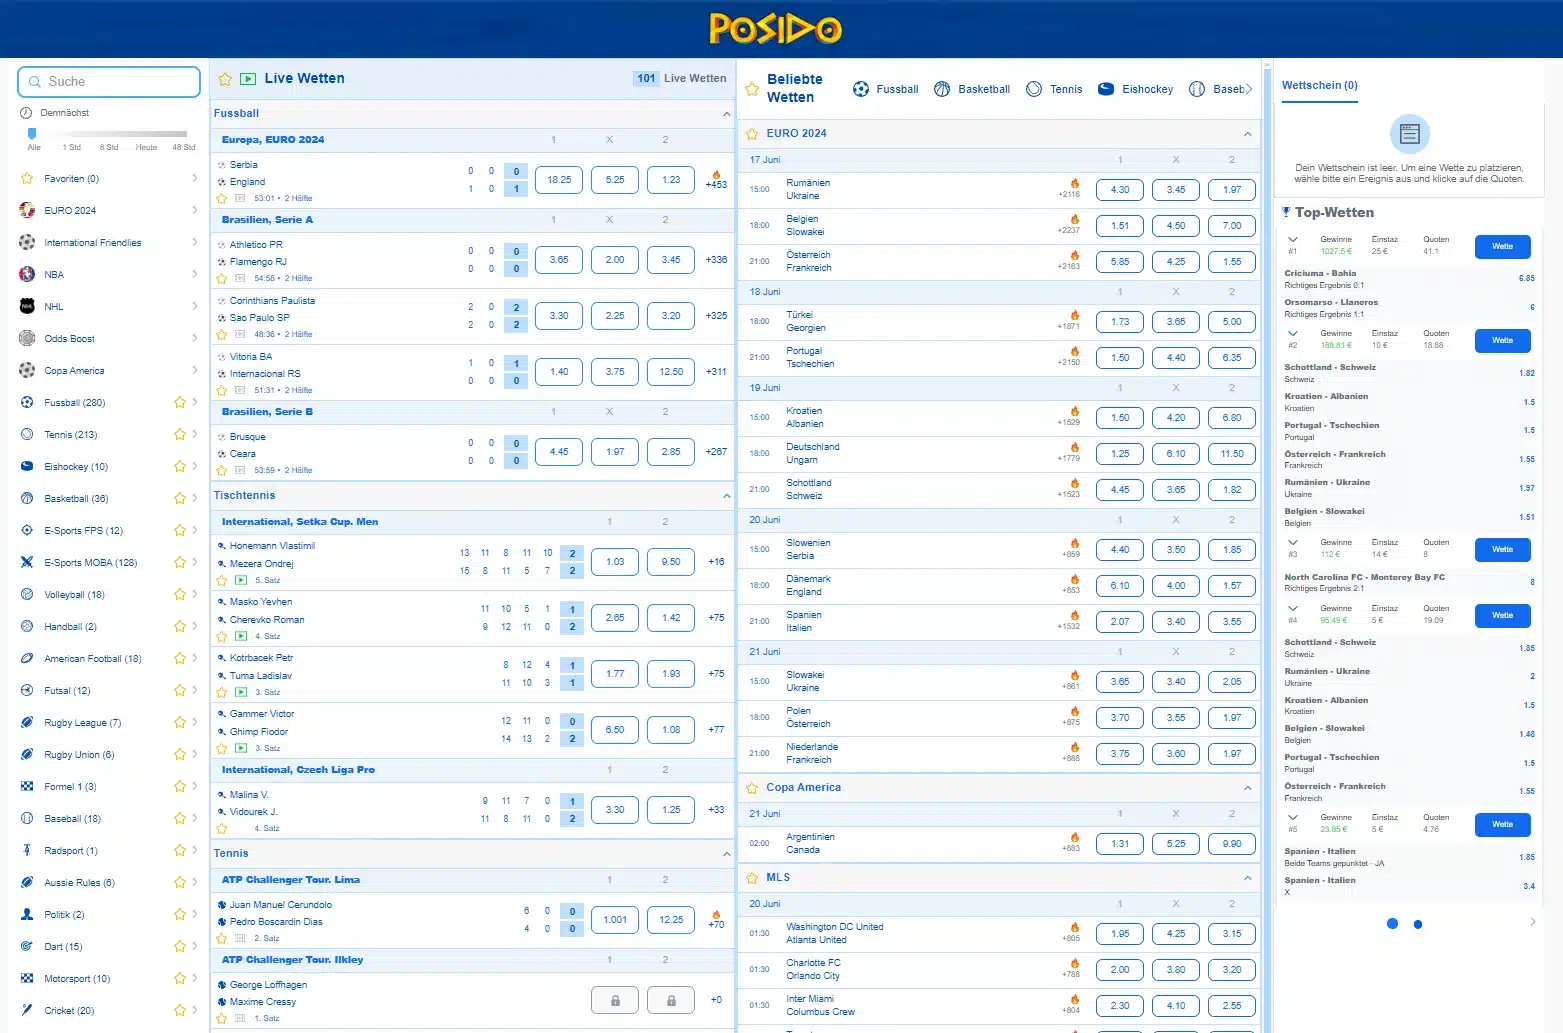Toggle the Beliebte Wetten header star
Viewport: 1563px width, 1033px height.
pyautogui.click(x=752, y=89)
